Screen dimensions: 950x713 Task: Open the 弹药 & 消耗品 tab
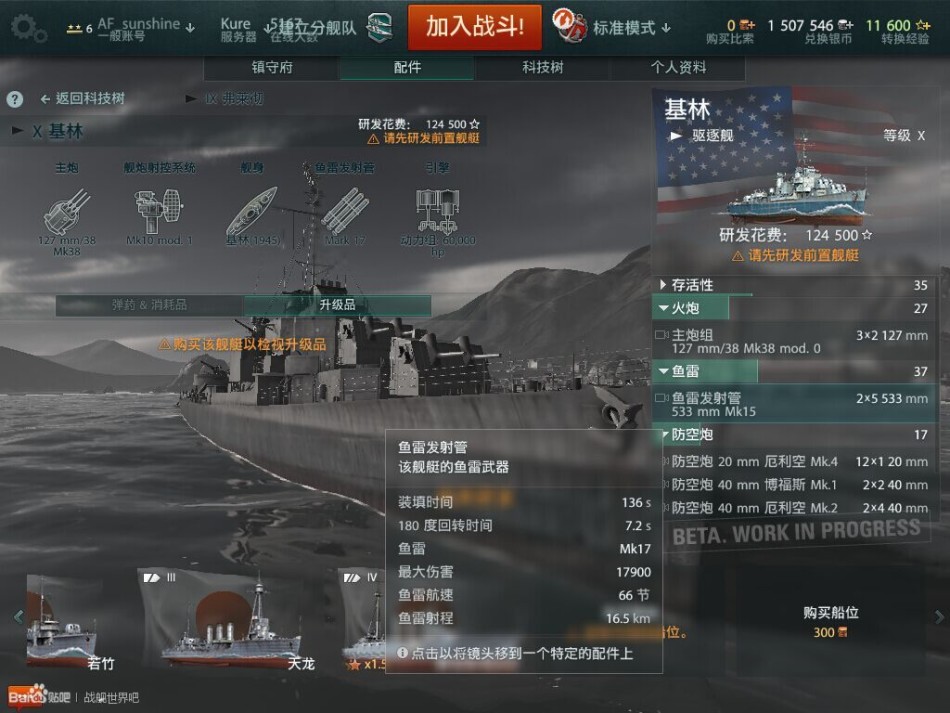150,305
